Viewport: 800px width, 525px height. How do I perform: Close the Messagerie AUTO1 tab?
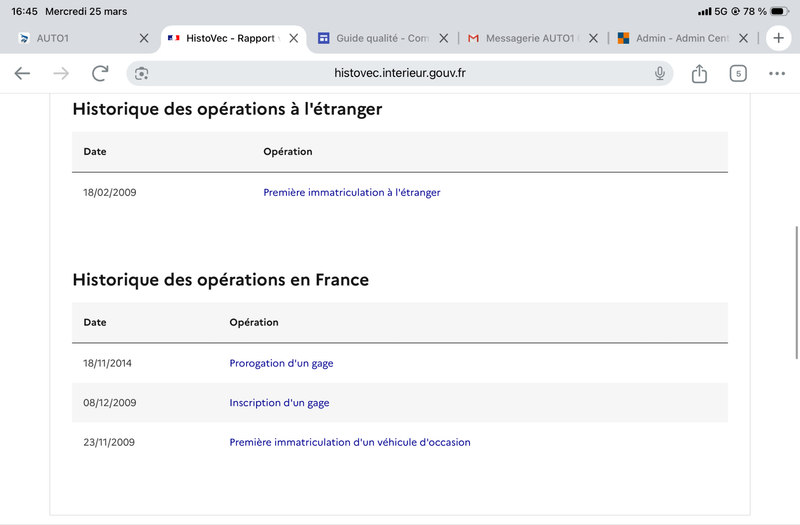click(x=593, y=38)
